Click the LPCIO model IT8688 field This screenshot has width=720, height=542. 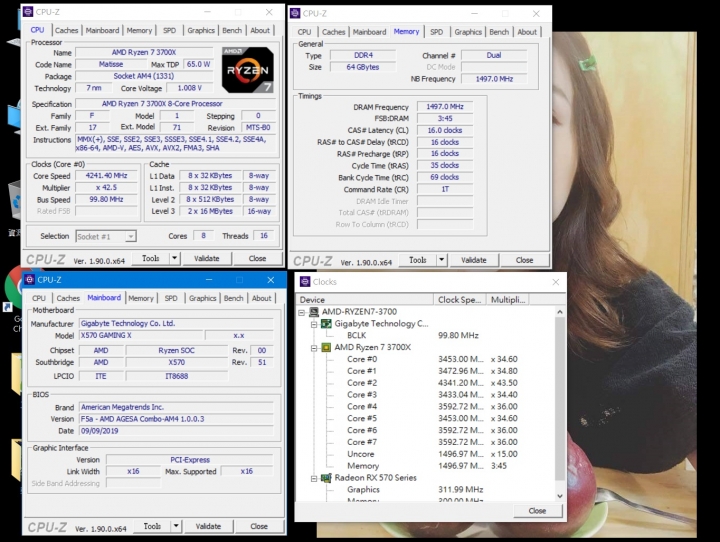[177, 376]
